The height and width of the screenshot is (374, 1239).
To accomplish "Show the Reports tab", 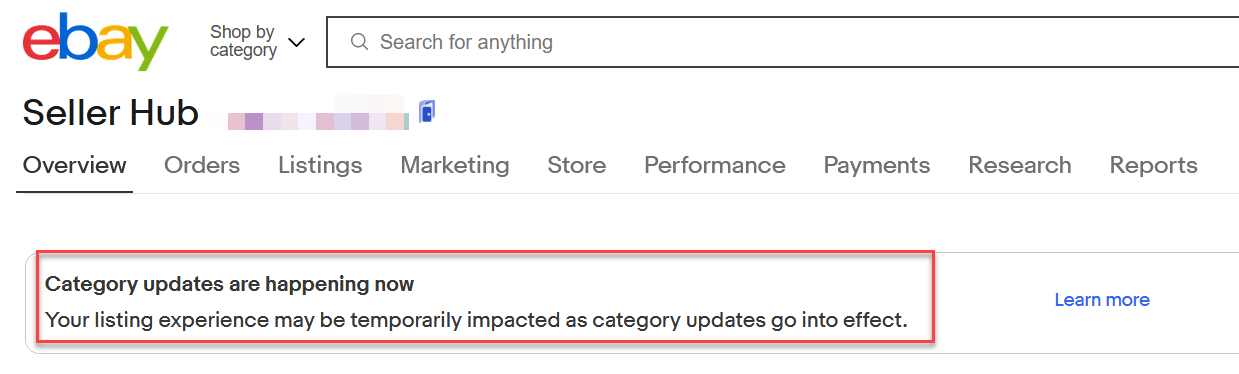I will (1154, 165).
